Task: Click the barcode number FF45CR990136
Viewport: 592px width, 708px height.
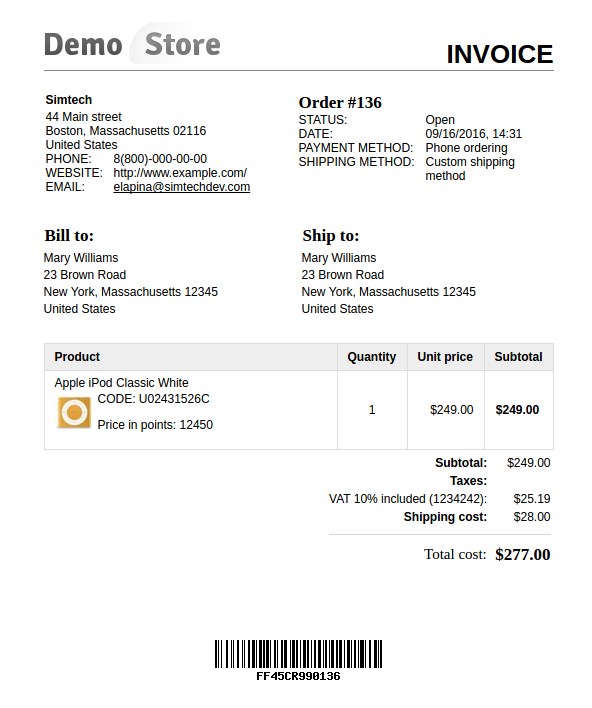Action: pyautogui.click(x=298, y=676)
